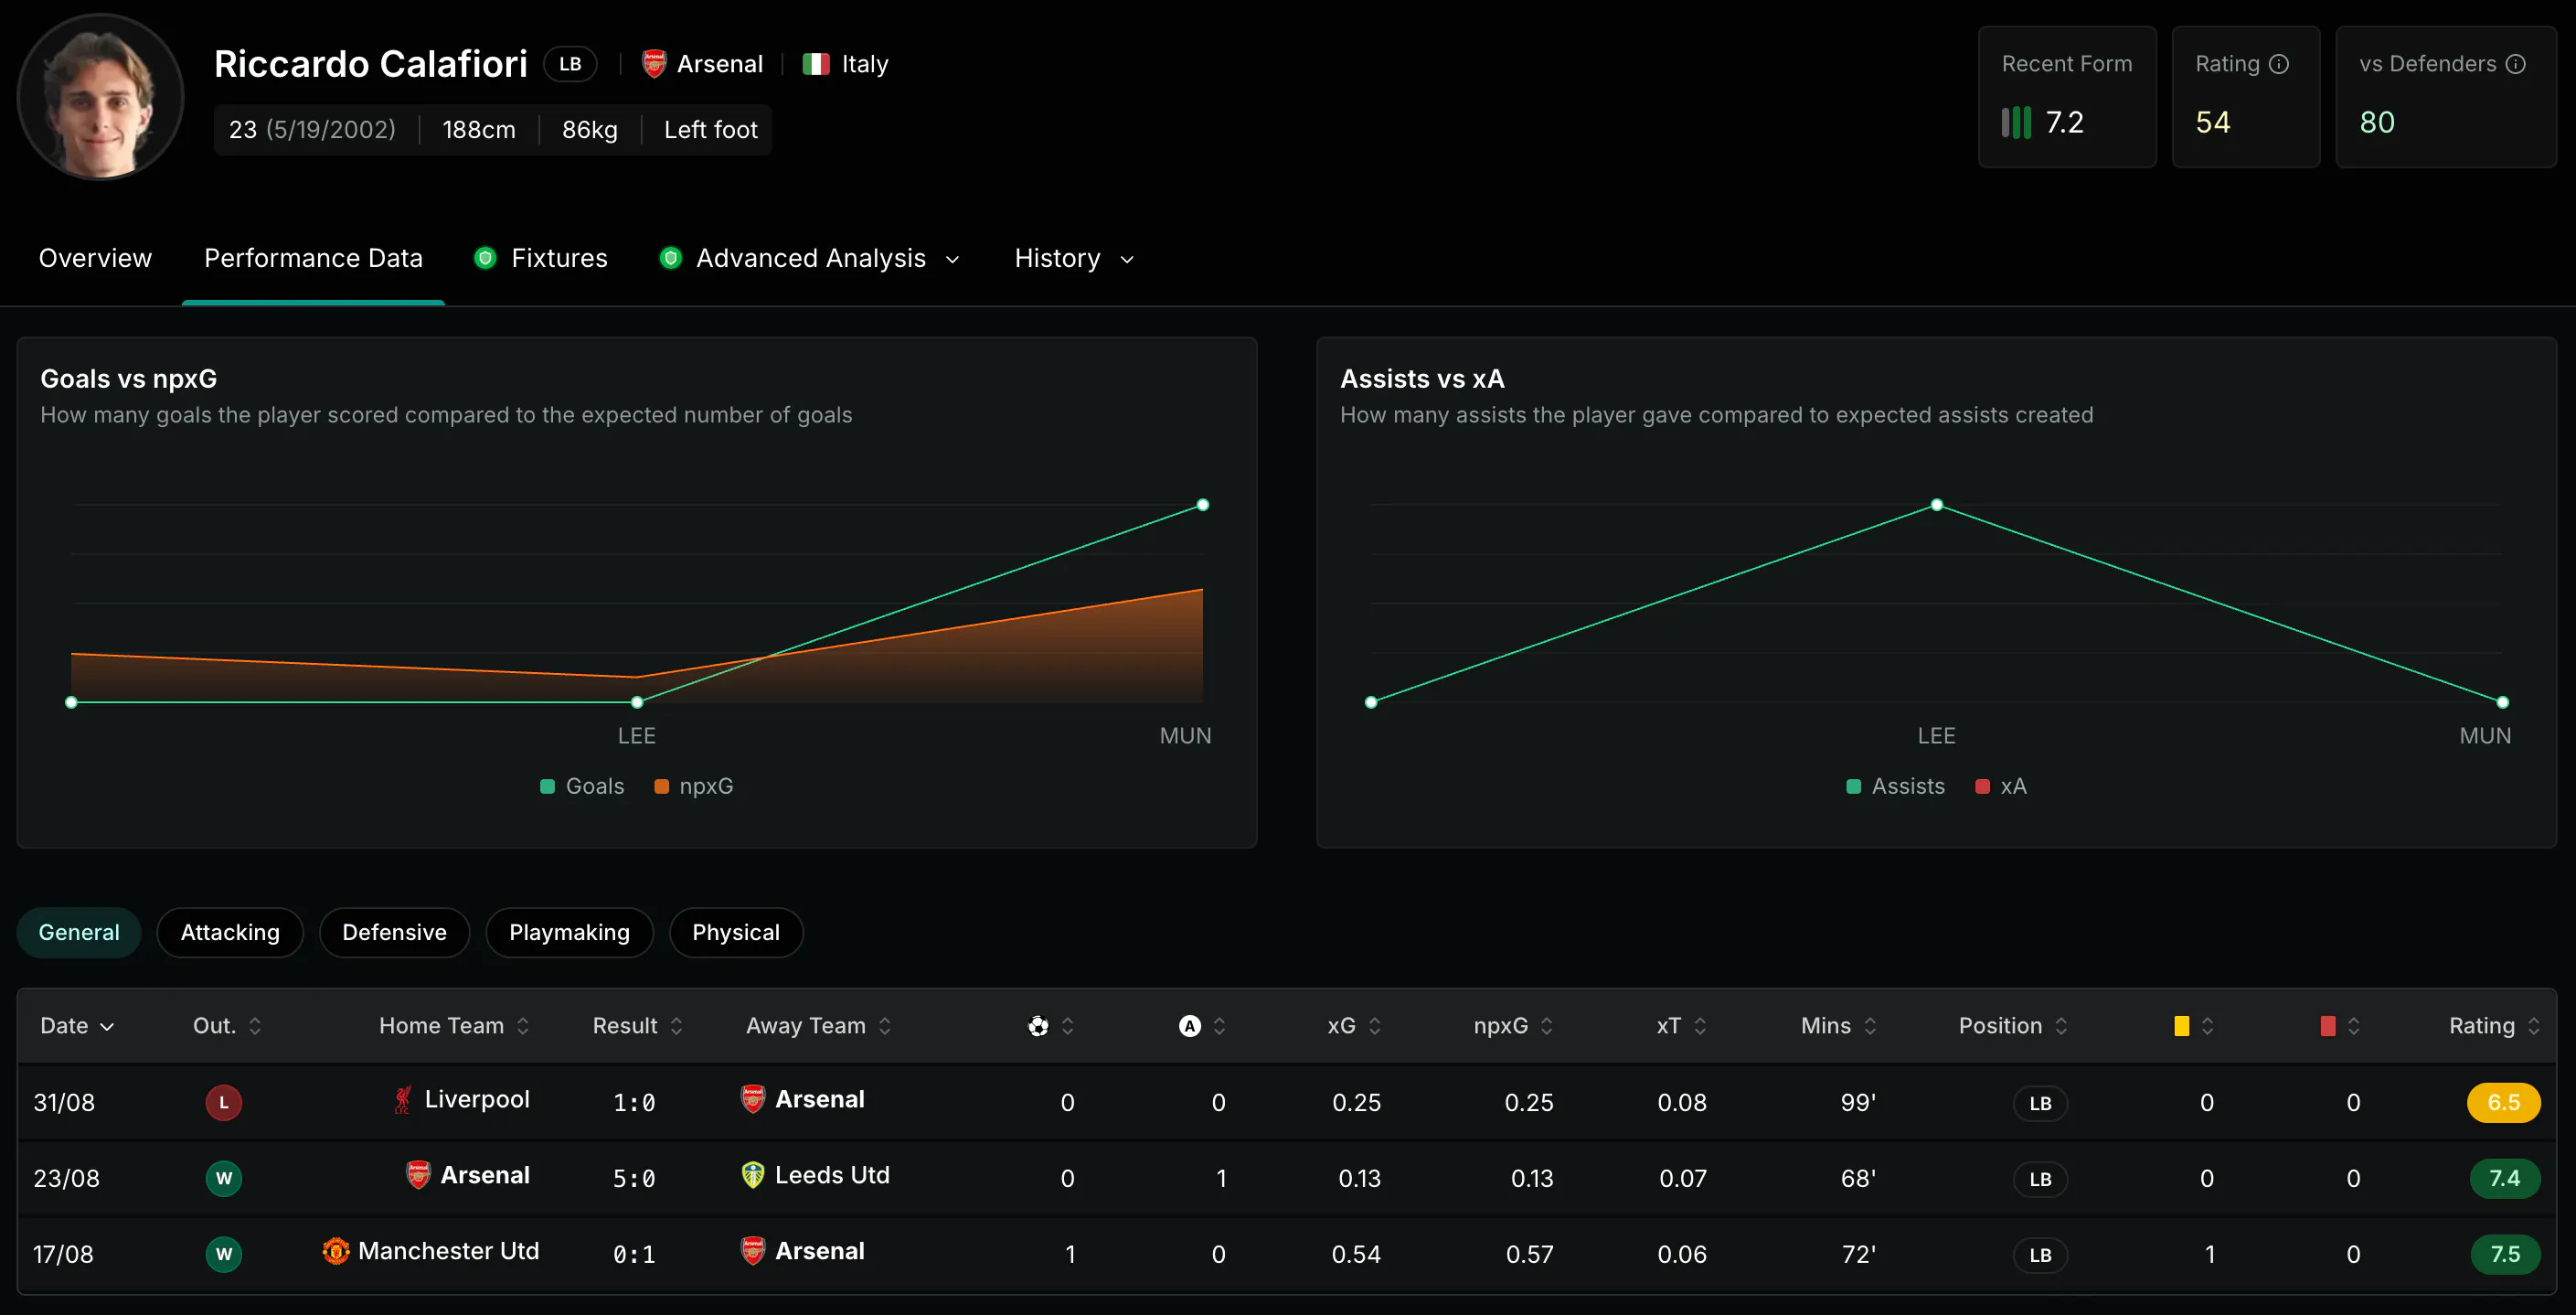
Task: Sort by yellow card column icon
Action: point(2182,1026)
